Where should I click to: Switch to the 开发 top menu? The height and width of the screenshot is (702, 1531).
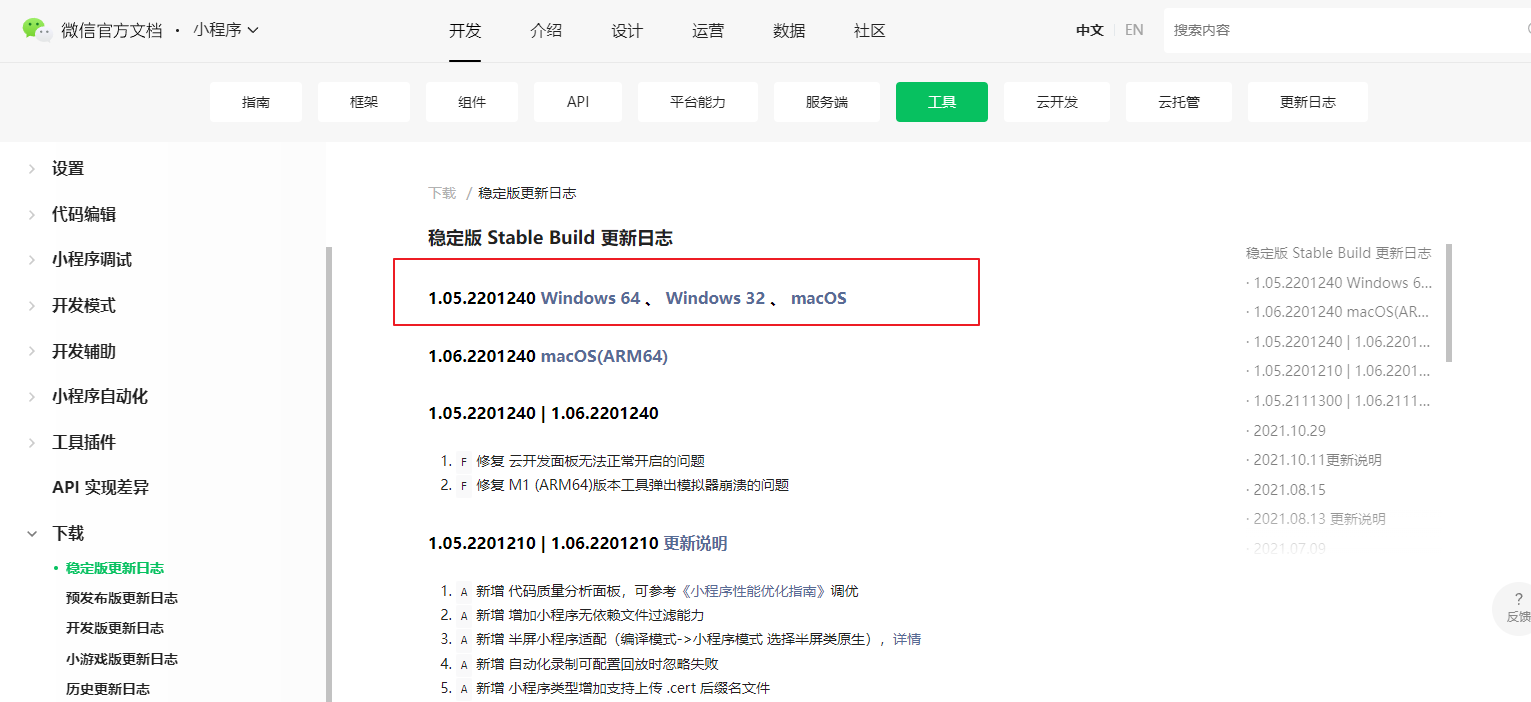465,31
